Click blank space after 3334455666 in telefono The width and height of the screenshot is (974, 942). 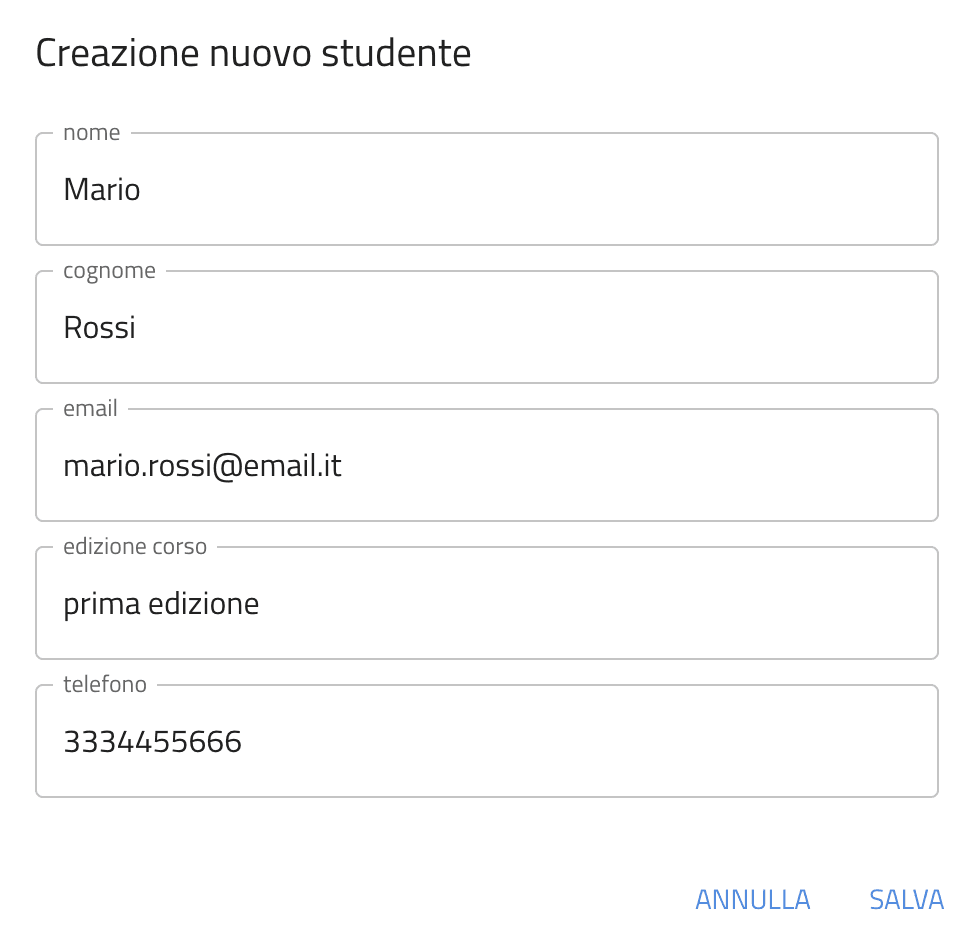pyautogui.click(x=600, y=741)
